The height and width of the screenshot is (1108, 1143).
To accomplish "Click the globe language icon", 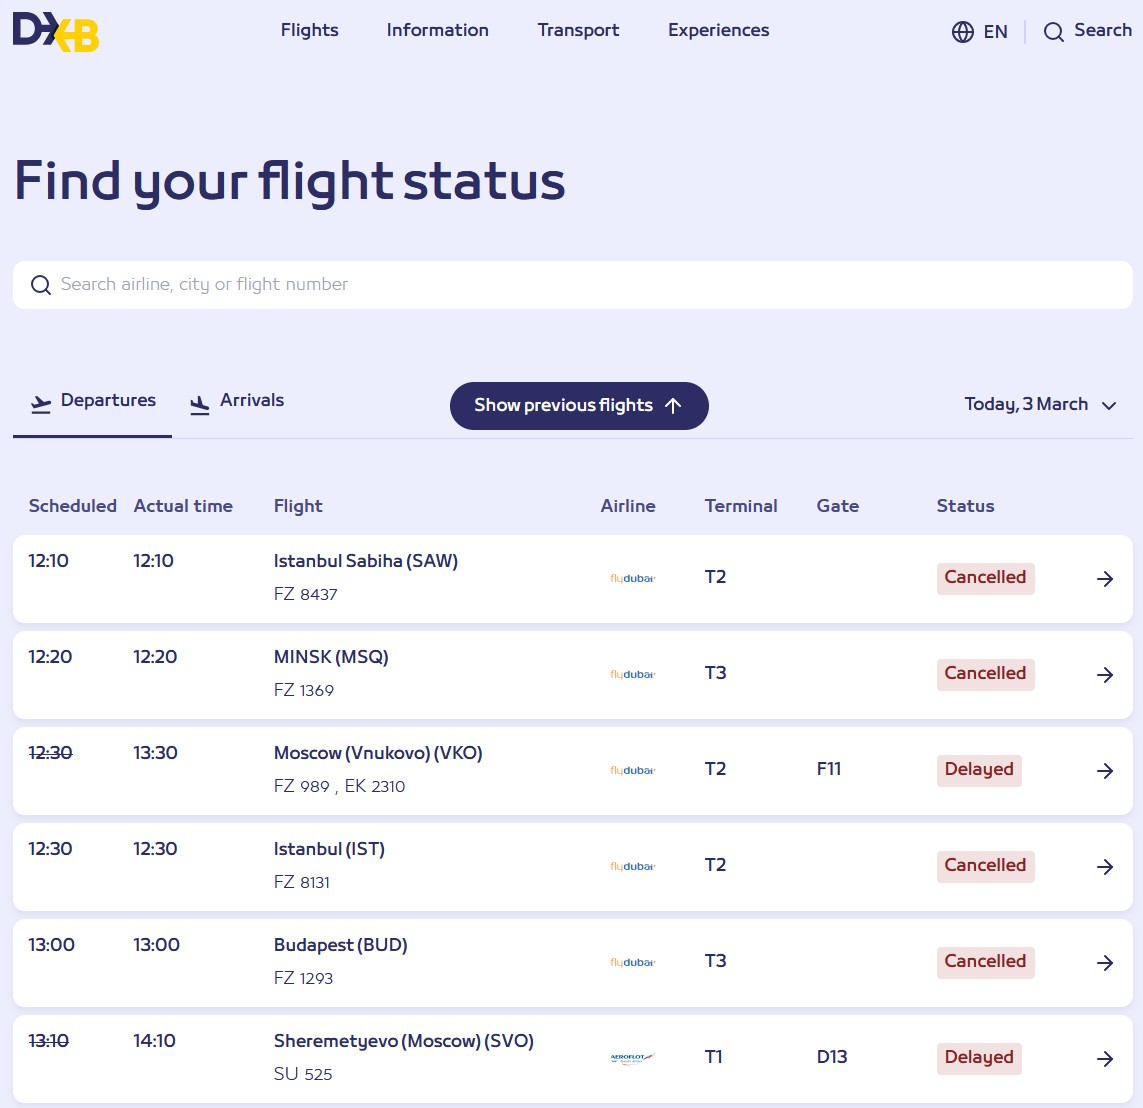I will (x=962, y=32).
